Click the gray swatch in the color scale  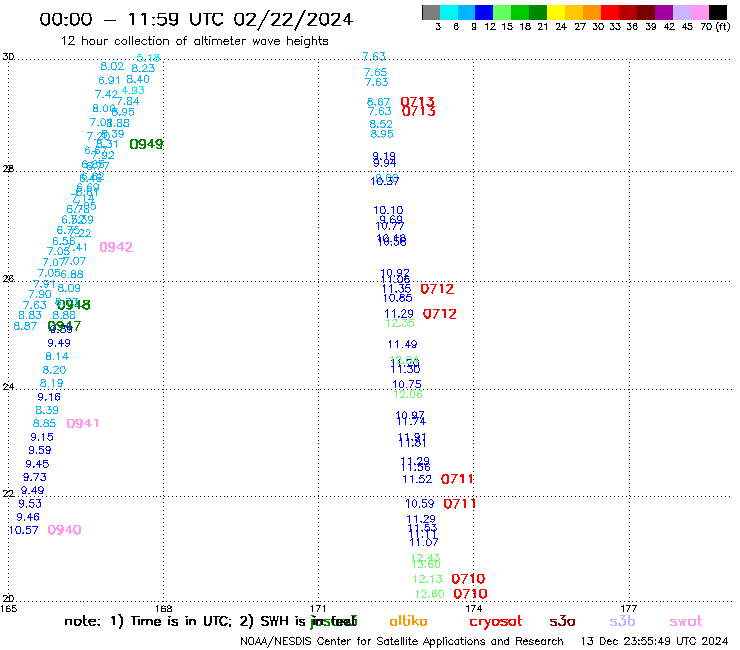[431, 12]
